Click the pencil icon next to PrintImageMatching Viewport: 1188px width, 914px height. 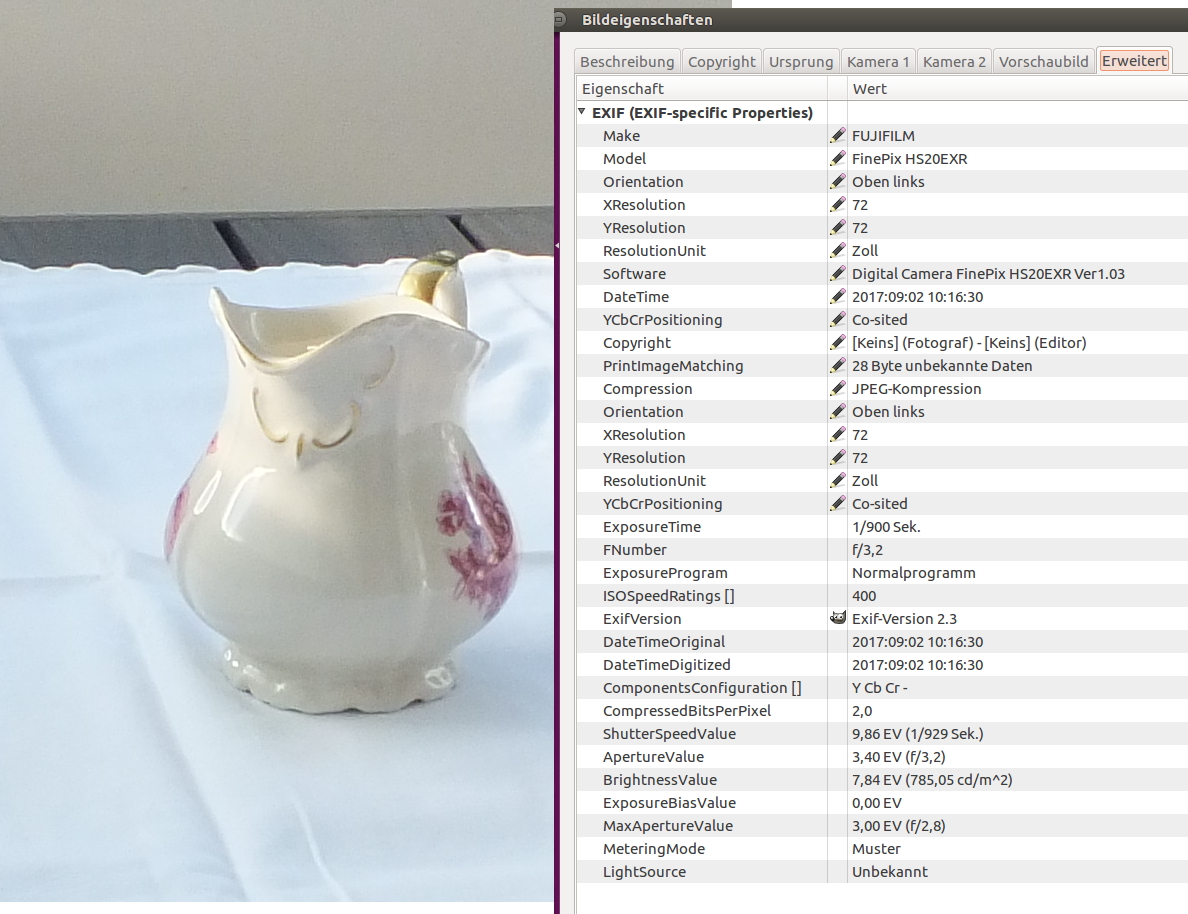tap(837, 365)
